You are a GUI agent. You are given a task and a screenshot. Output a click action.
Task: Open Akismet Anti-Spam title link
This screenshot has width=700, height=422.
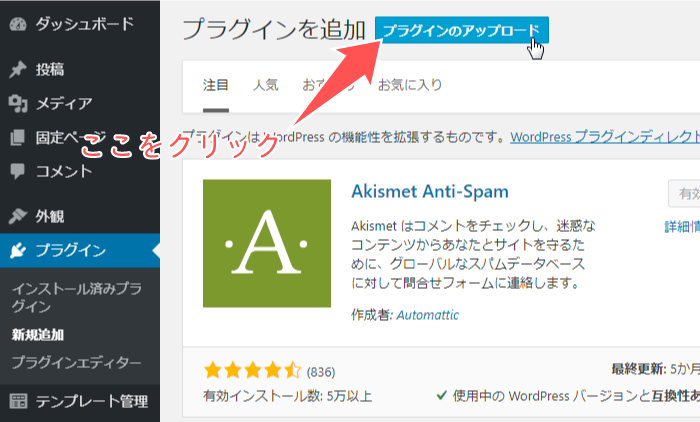tap(430, 192)
